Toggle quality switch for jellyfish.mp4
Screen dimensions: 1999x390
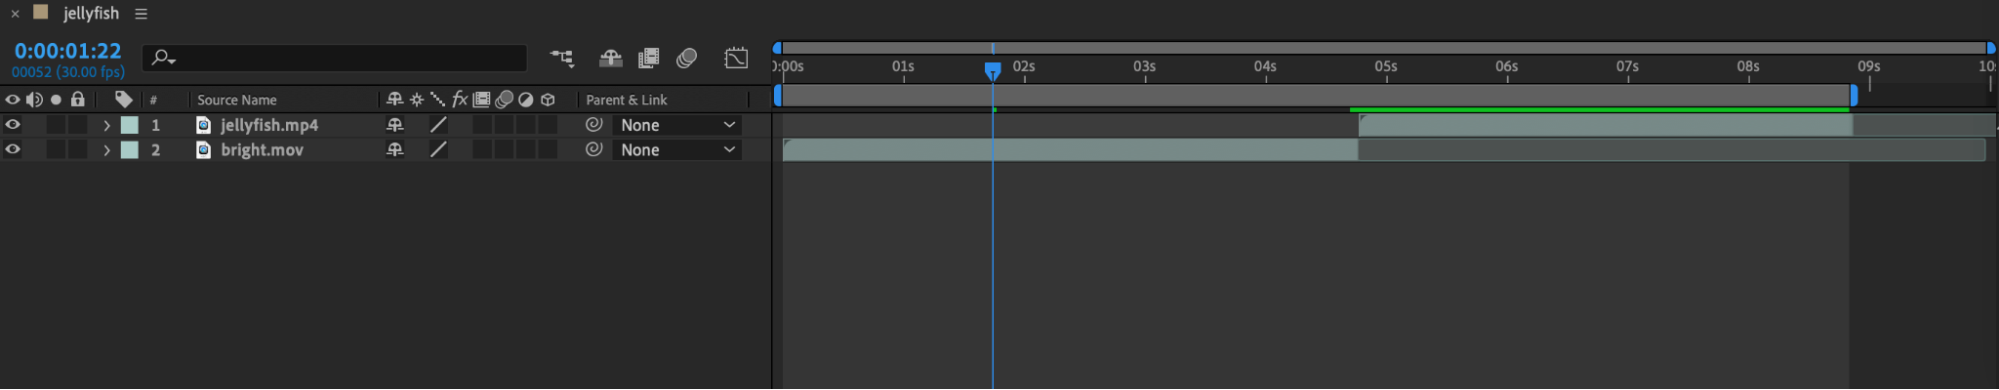438,124
